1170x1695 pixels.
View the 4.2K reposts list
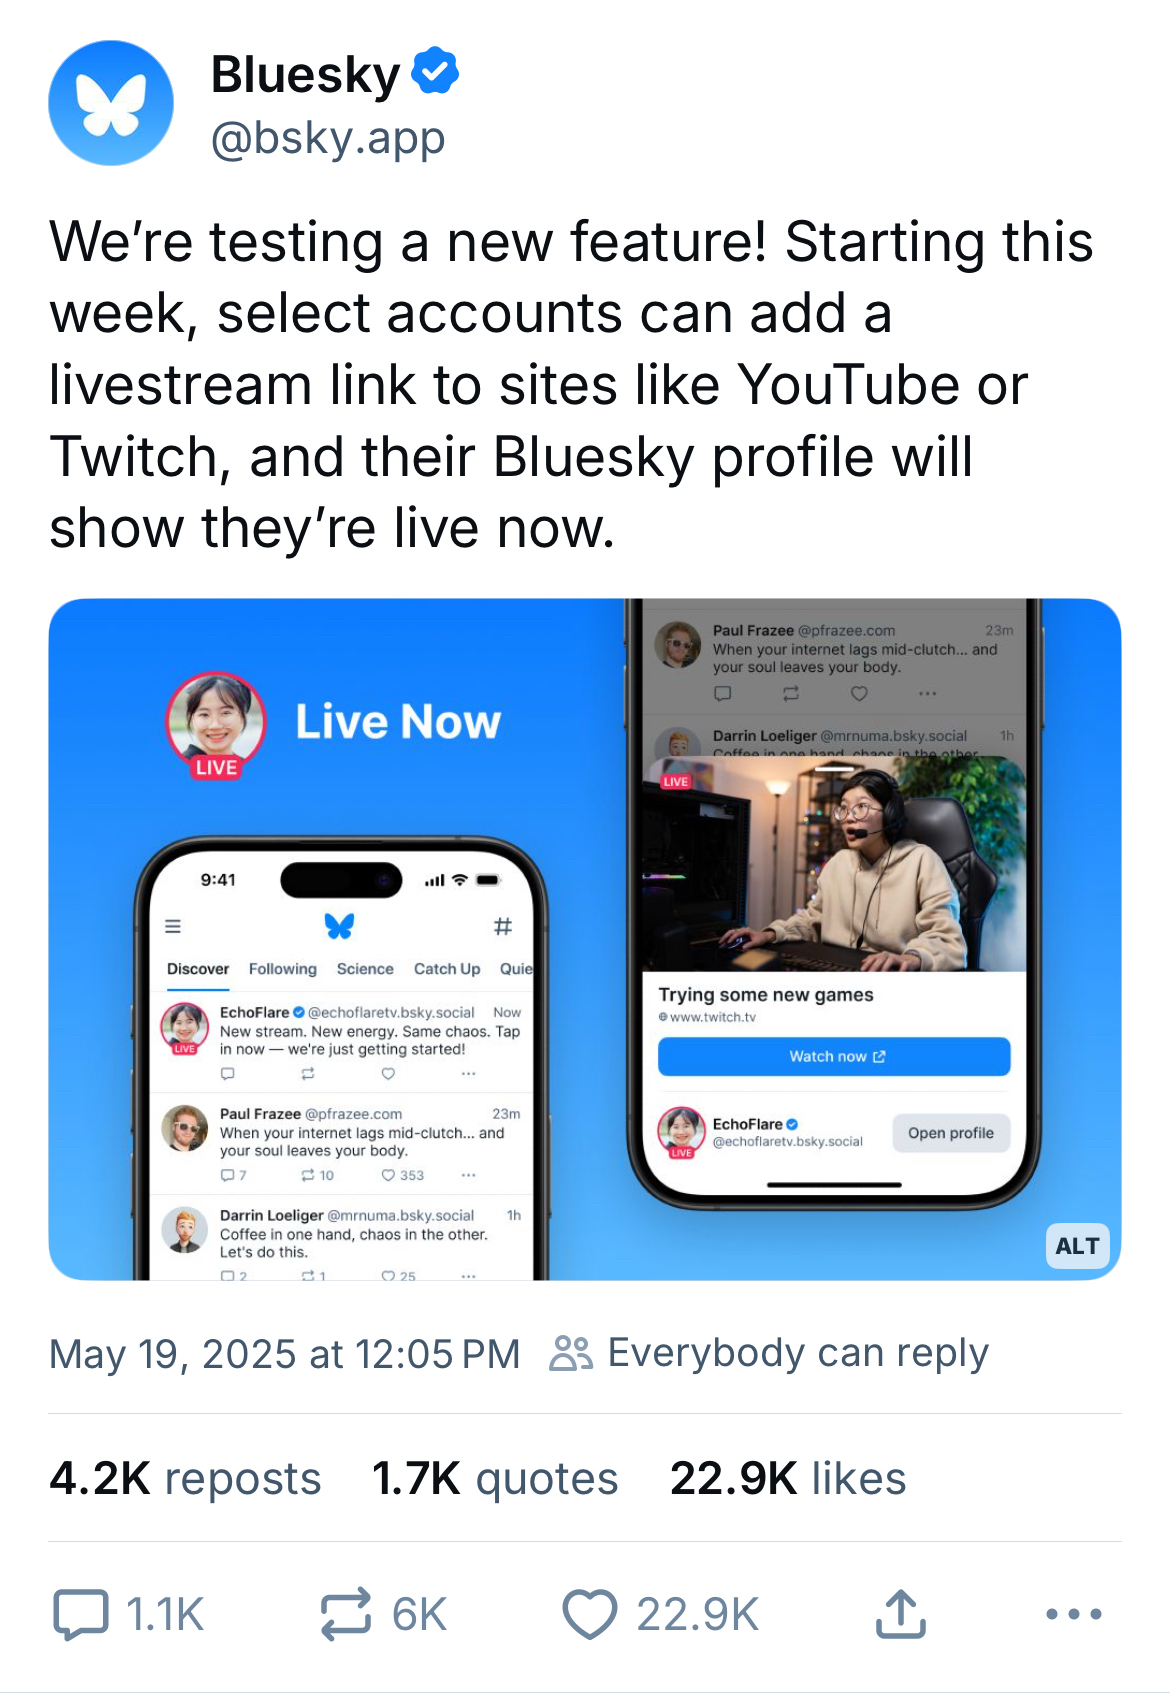click(185, 1478)
